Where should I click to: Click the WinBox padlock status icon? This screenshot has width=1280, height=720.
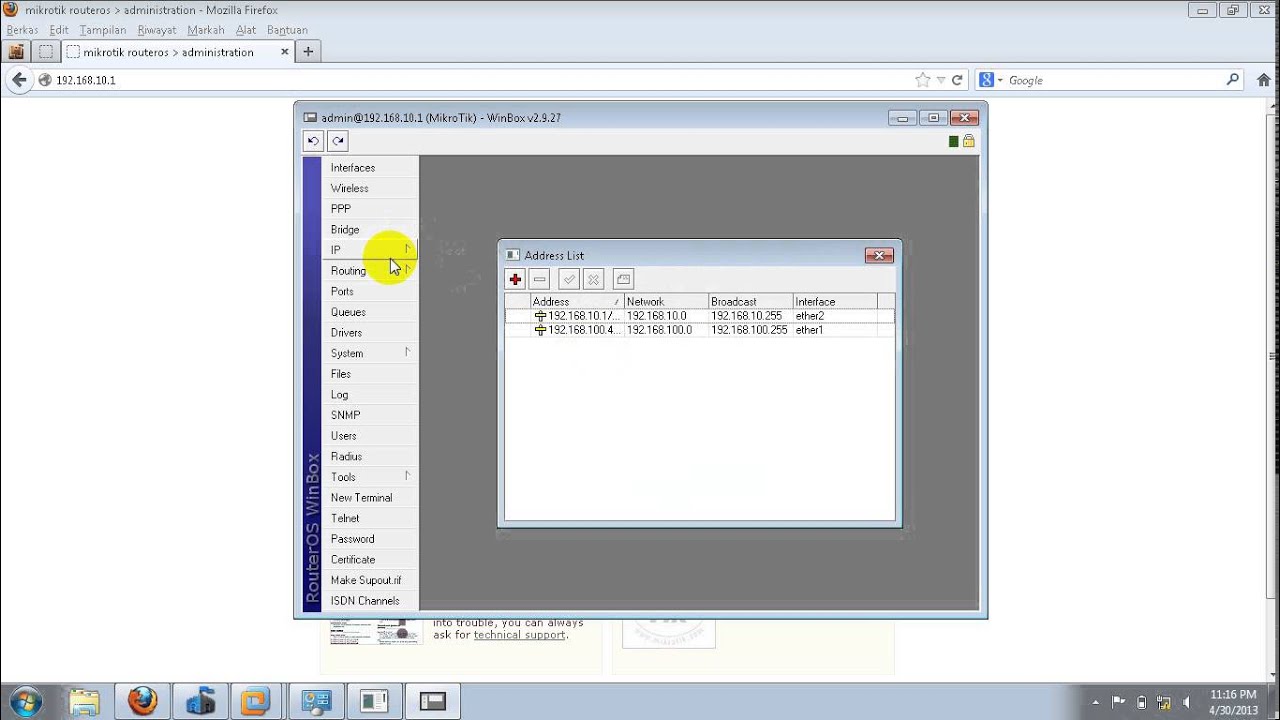(x=969, y=141)
